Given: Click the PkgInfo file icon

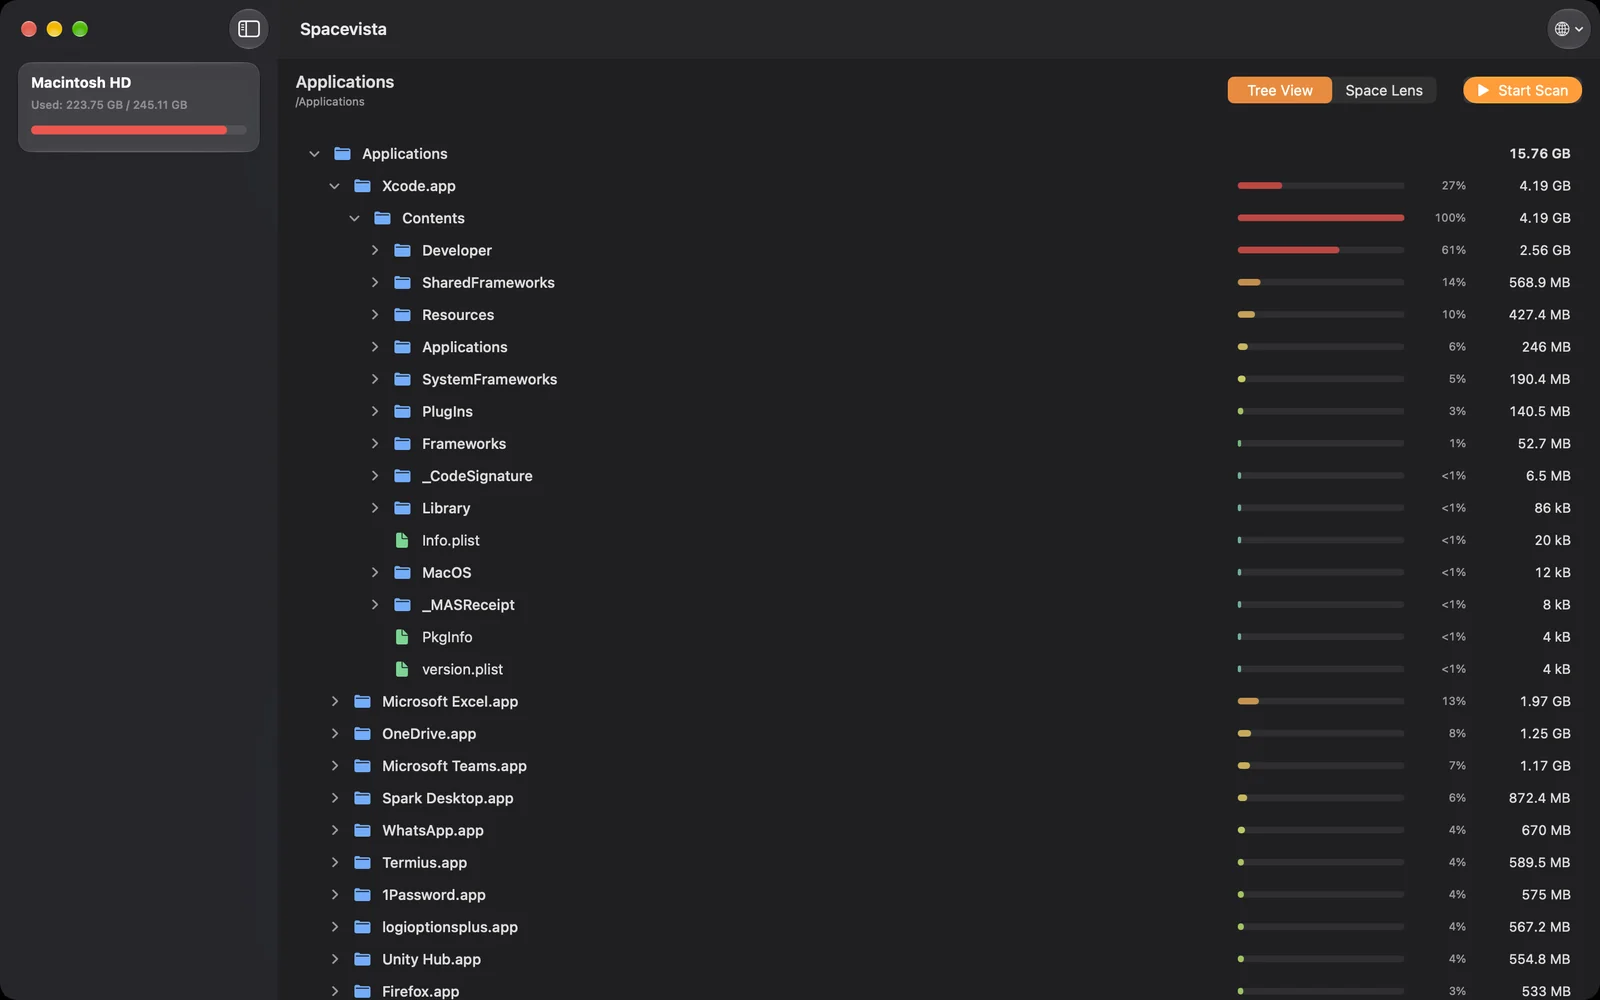Looking at the screenshot, I should (x=402, y=637).
